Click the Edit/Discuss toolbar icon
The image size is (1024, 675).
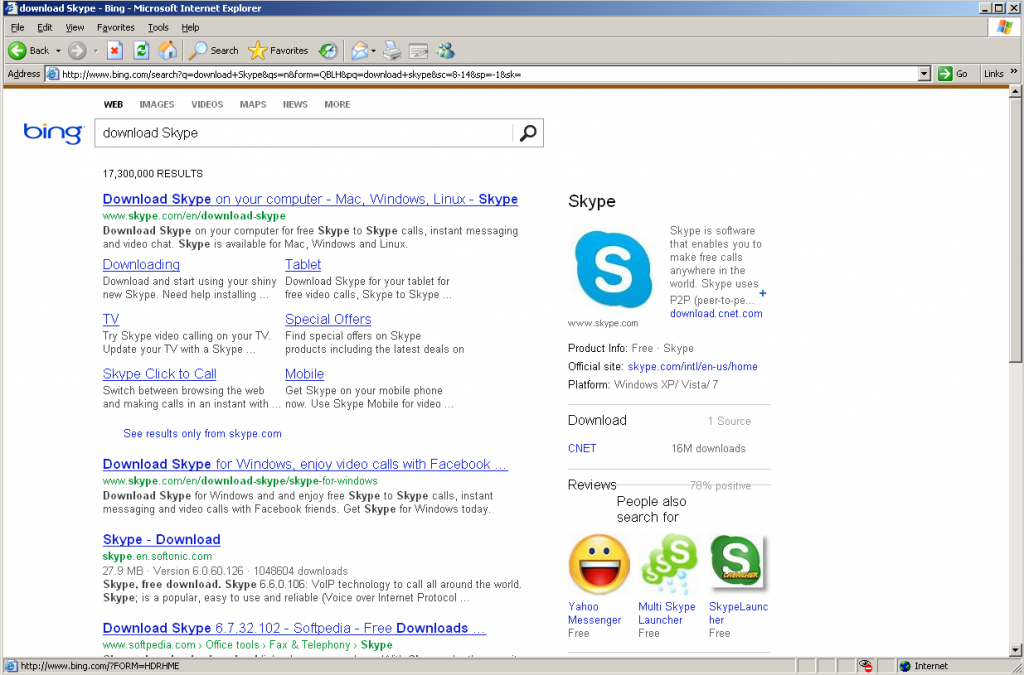click(x=418, y=50)
